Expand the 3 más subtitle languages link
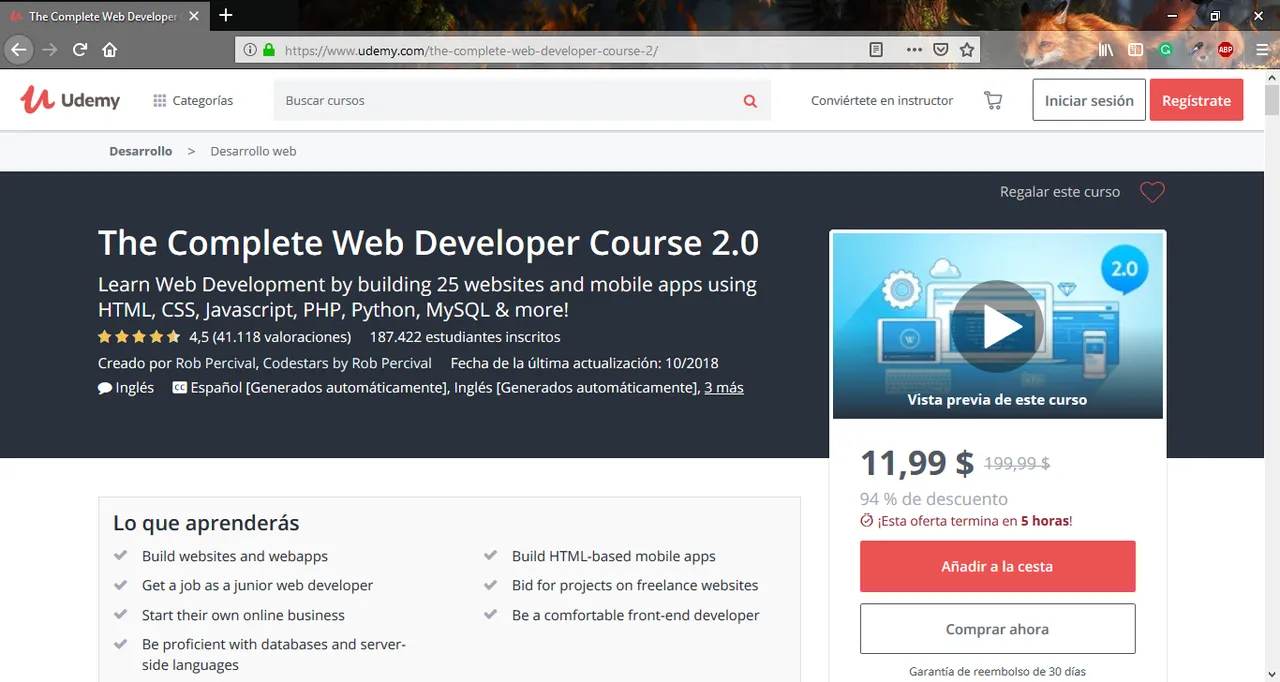The width and height of the screenshot is (1280, 682). (724, 388)
